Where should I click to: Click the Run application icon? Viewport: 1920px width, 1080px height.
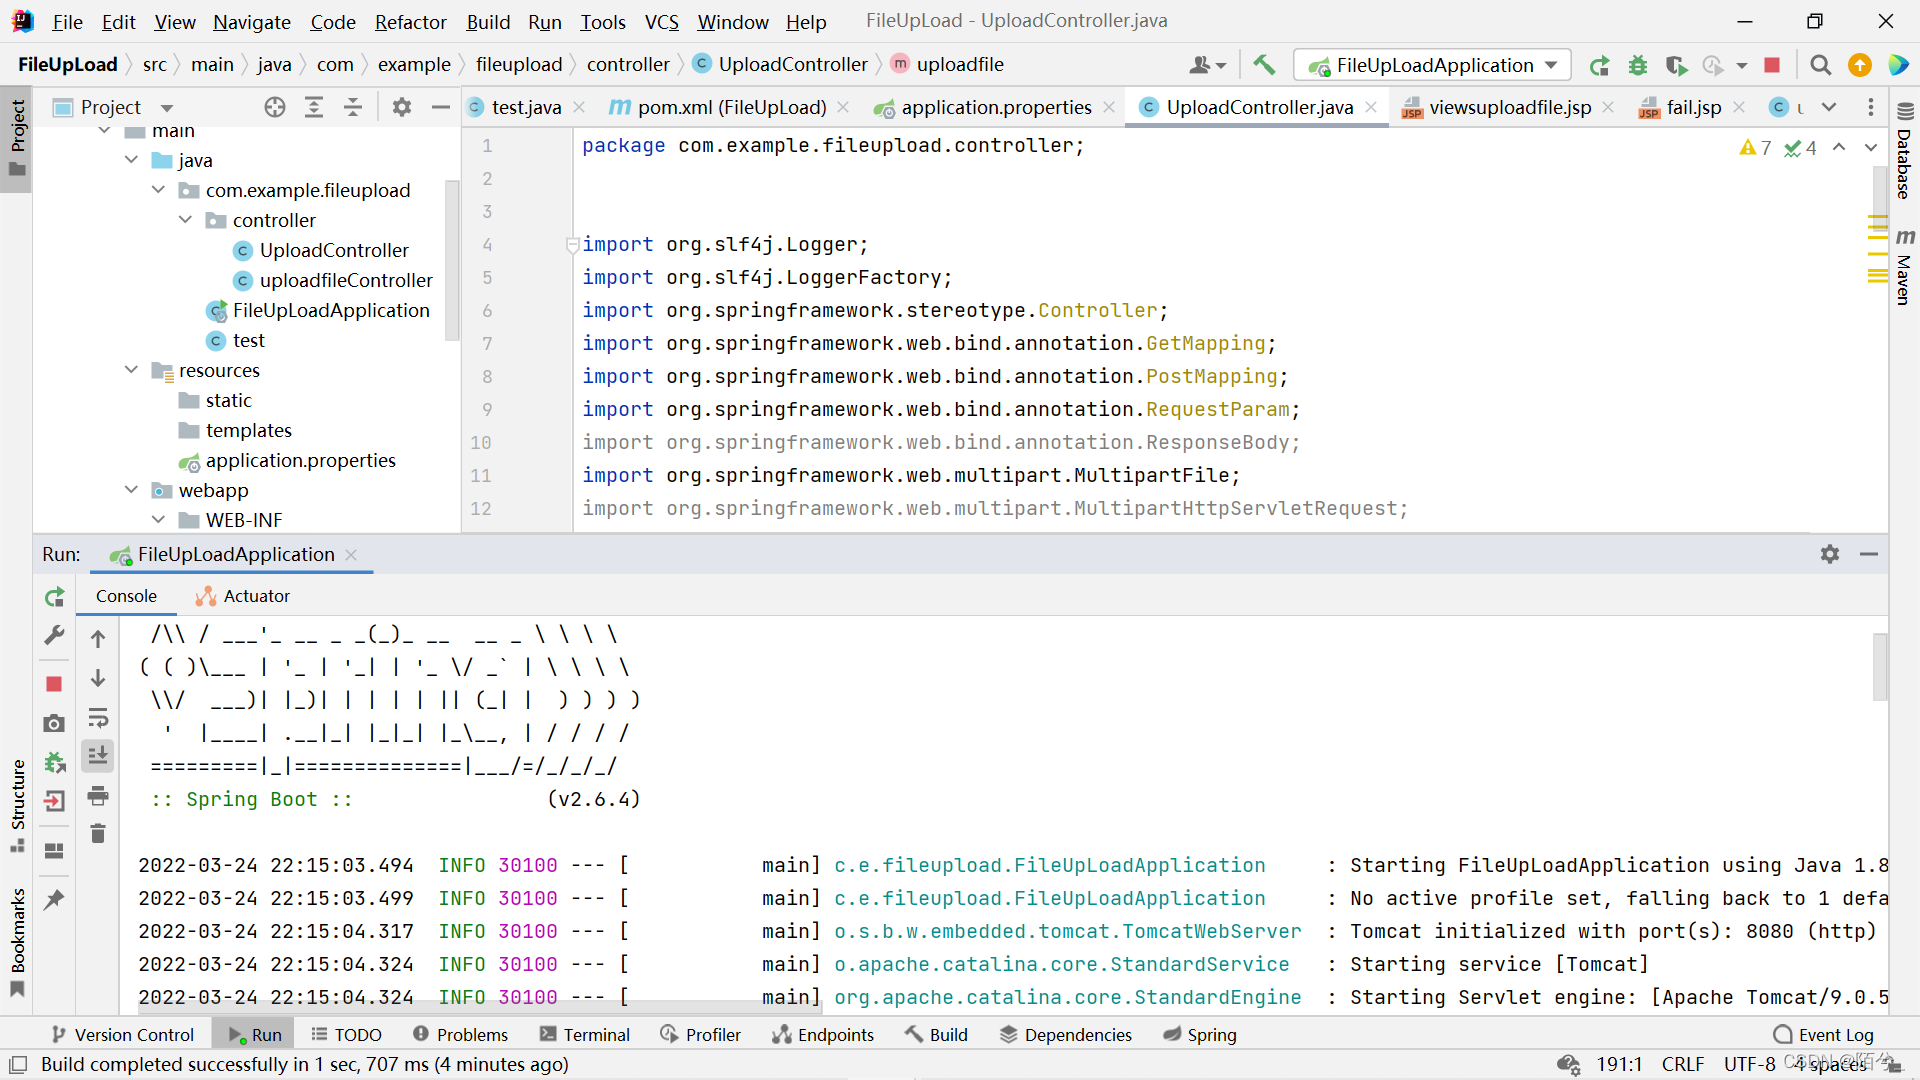1598,65
